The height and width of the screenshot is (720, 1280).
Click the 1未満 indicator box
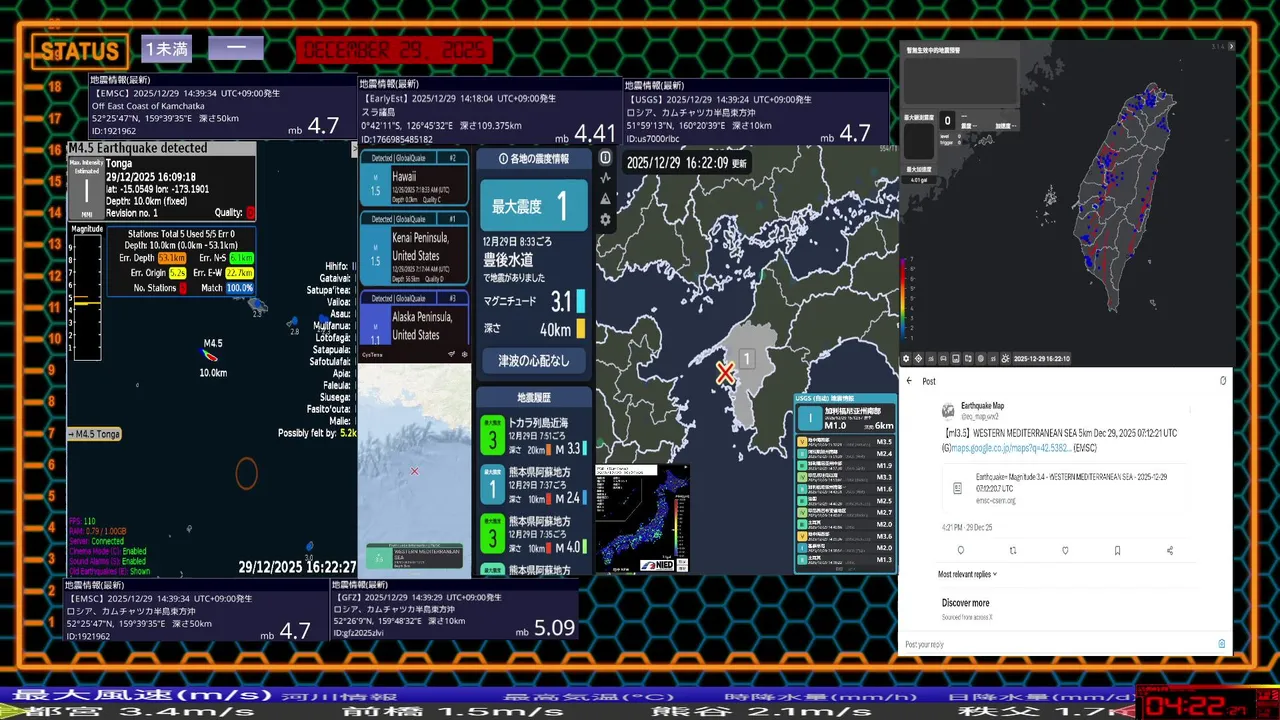[x=166, y=48]
